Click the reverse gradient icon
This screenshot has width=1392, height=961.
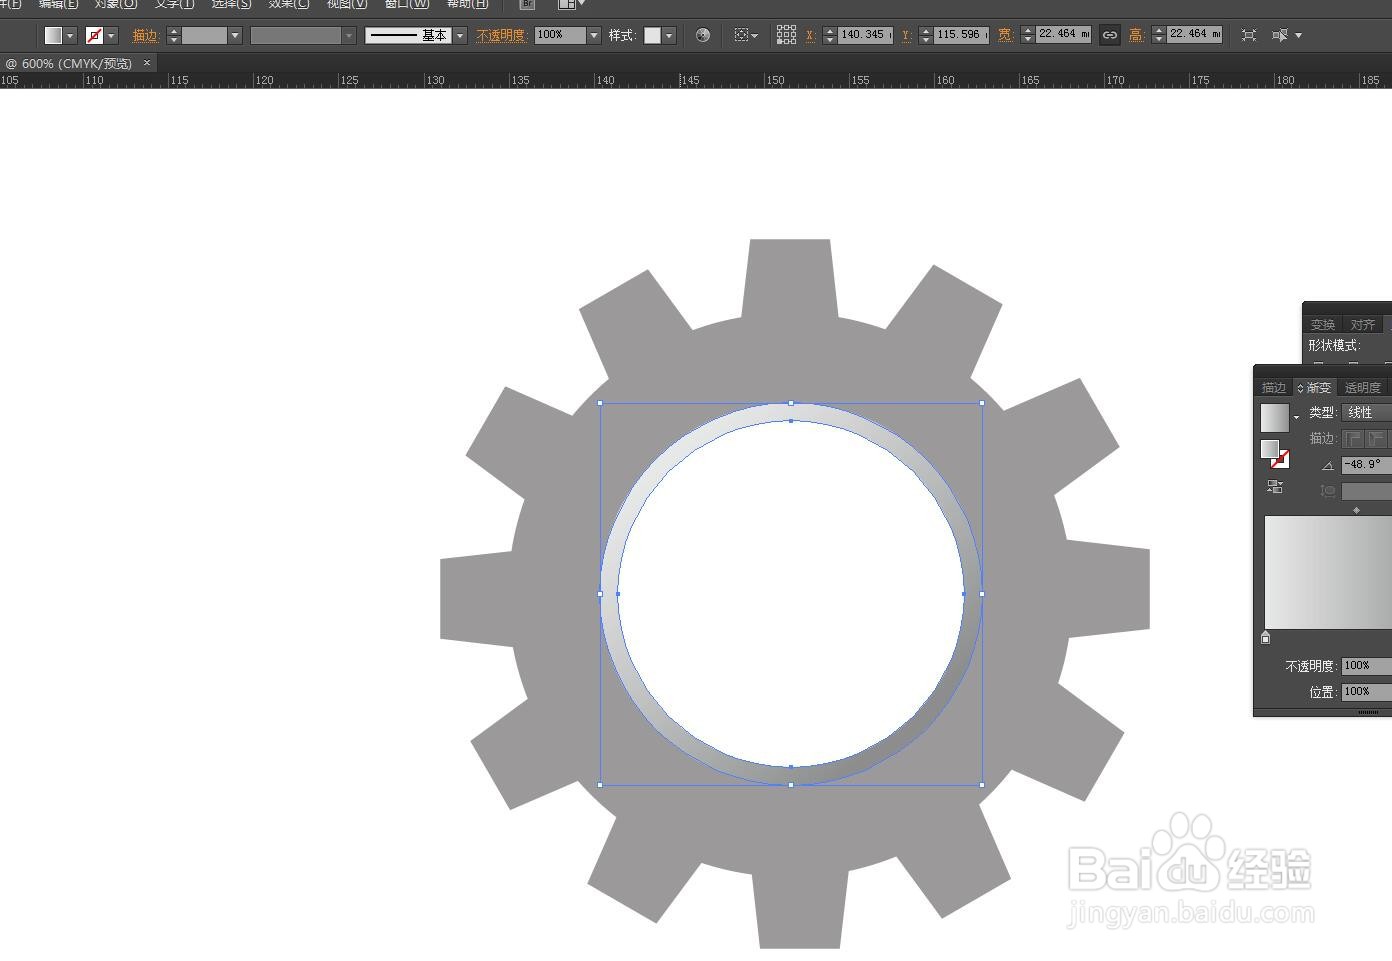[1275, 487]
